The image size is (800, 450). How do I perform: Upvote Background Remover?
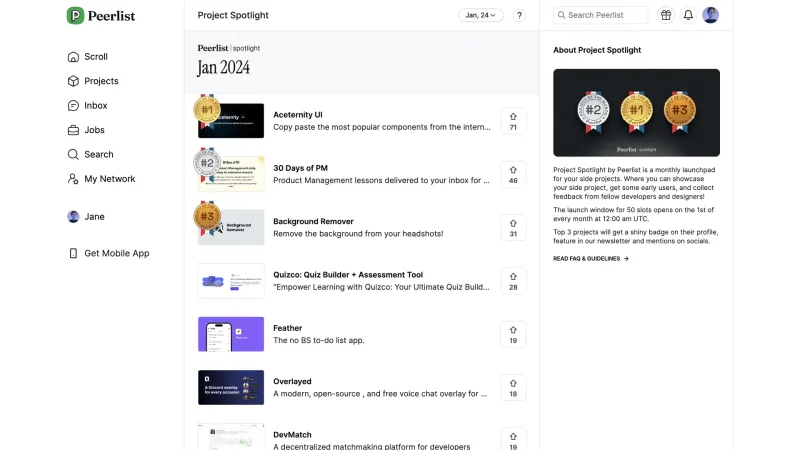click(513, 228)
